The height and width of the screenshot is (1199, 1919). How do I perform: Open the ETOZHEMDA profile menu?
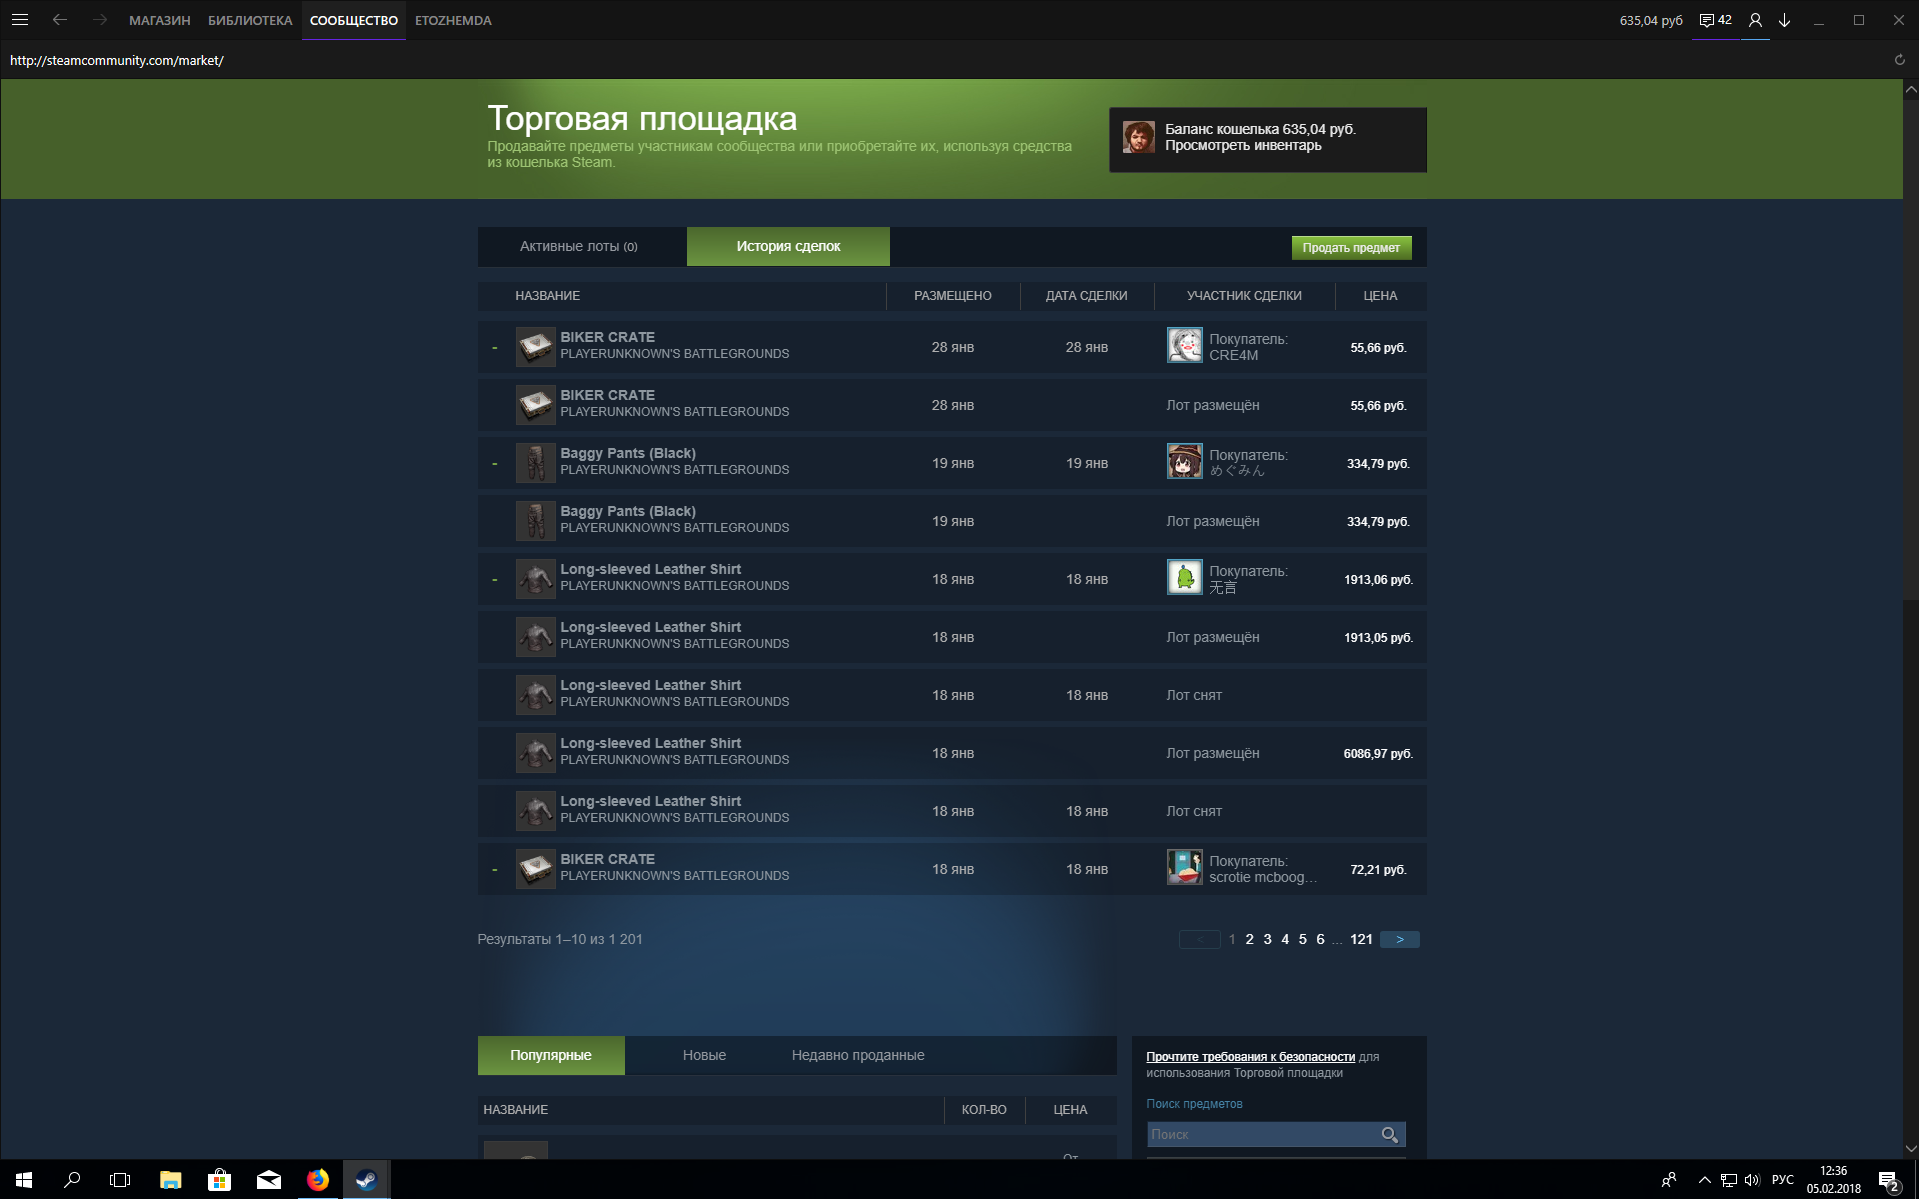[453, 20]
